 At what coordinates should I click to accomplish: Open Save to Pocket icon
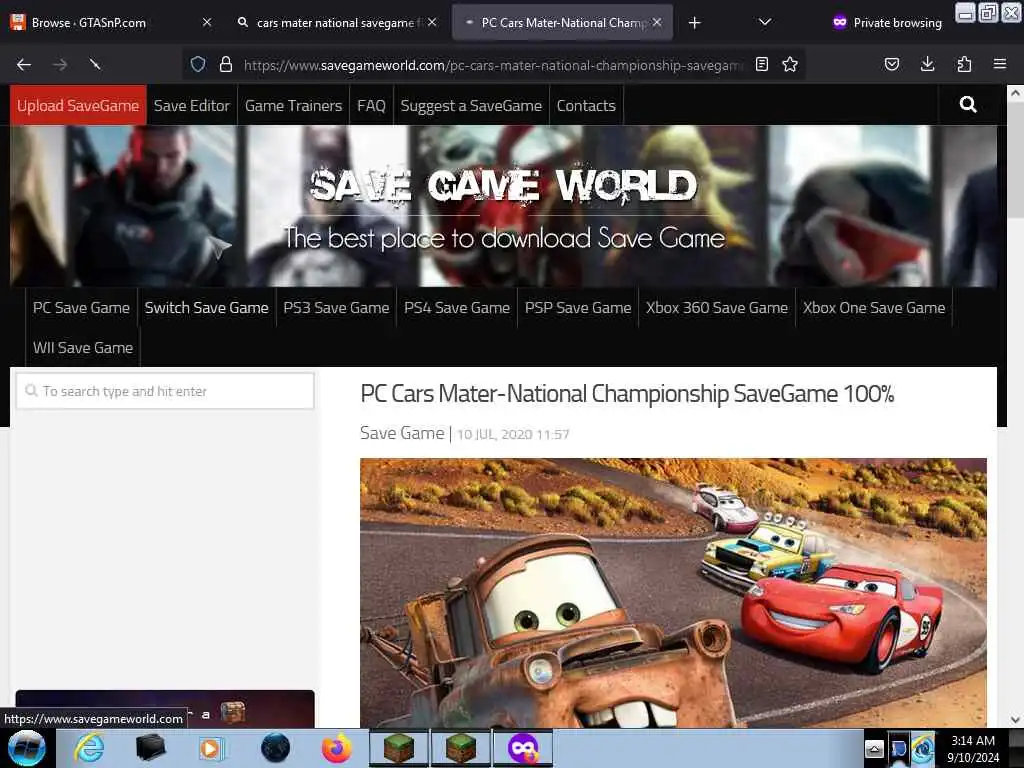point(892,64)
